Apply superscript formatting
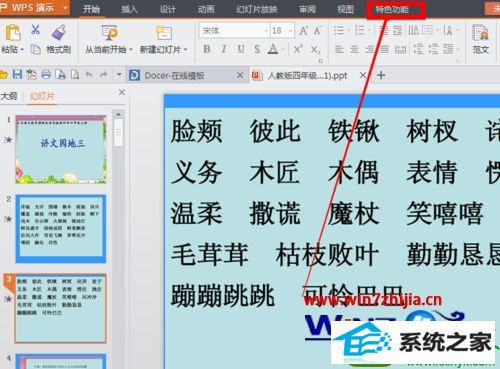This screenshot has height=369, width=500. [x=298, y=49]
